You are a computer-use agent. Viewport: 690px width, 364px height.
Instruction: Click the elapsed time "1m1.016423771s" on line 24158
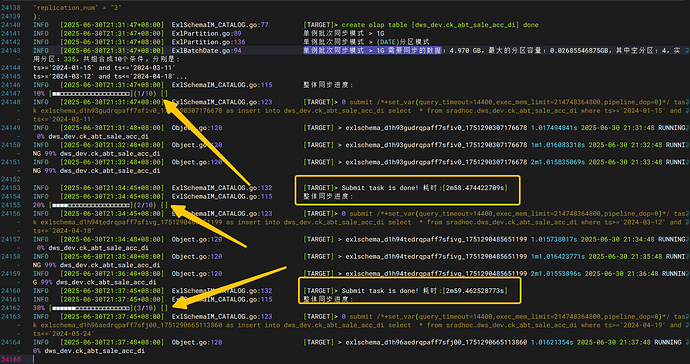[x=558, y=257]
